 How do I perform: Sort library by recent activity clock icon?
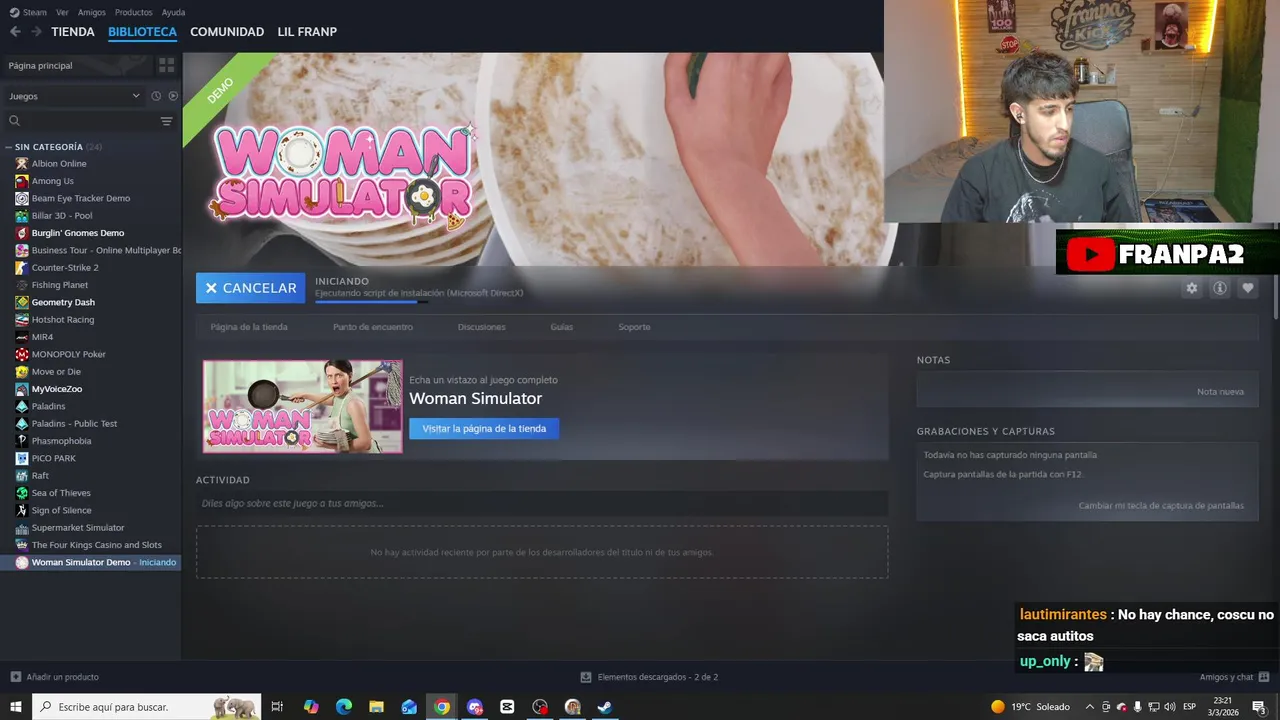pos(156,96)
